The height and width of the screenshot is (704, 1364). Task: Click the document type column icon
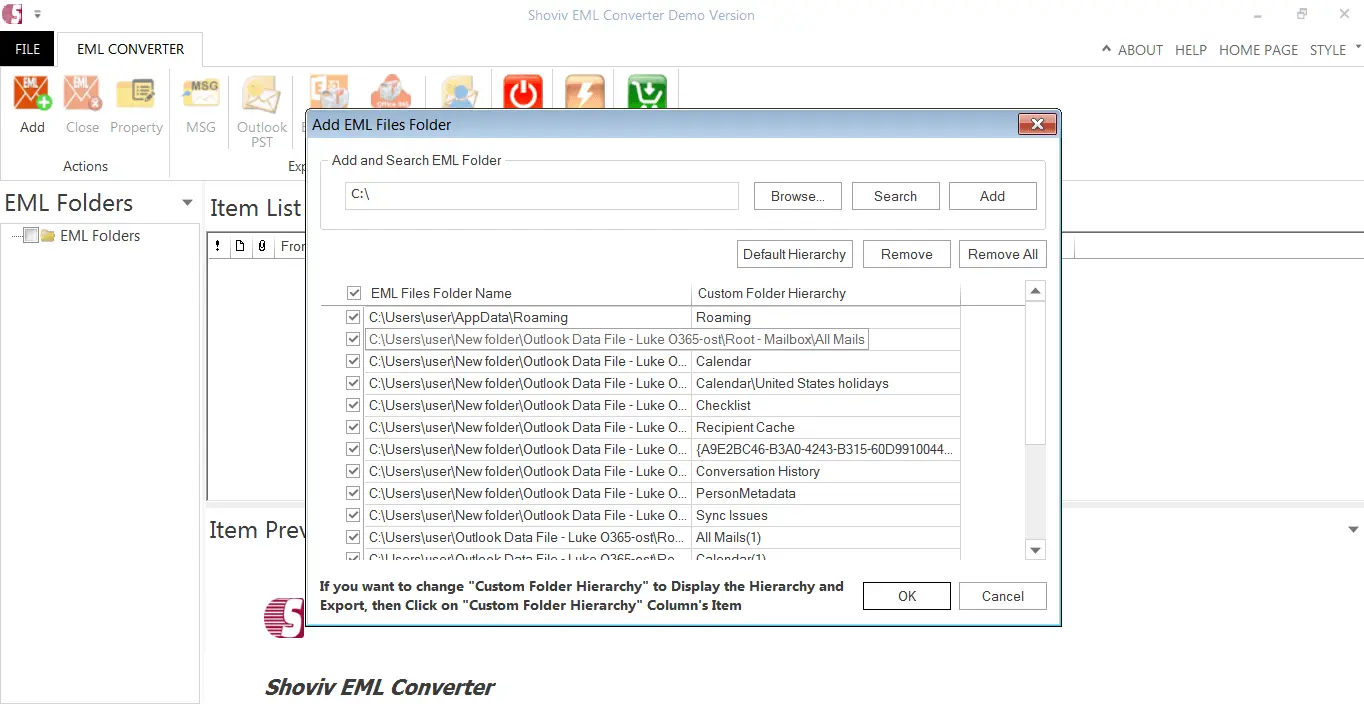coord(240,246)
